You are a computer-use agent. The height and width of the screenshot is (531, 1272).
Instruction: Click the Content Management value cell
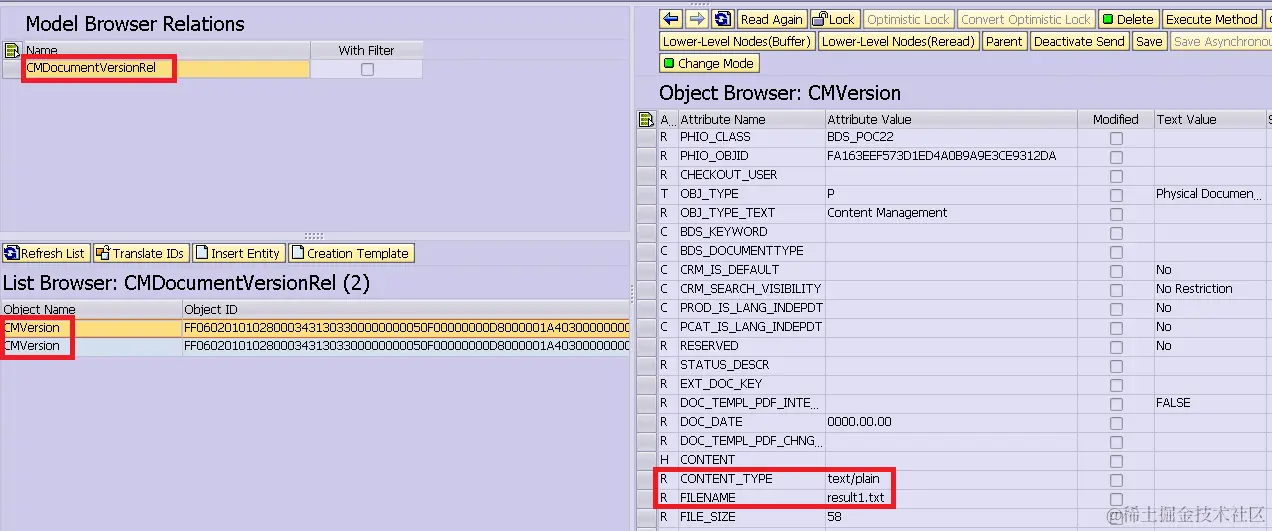887,213
